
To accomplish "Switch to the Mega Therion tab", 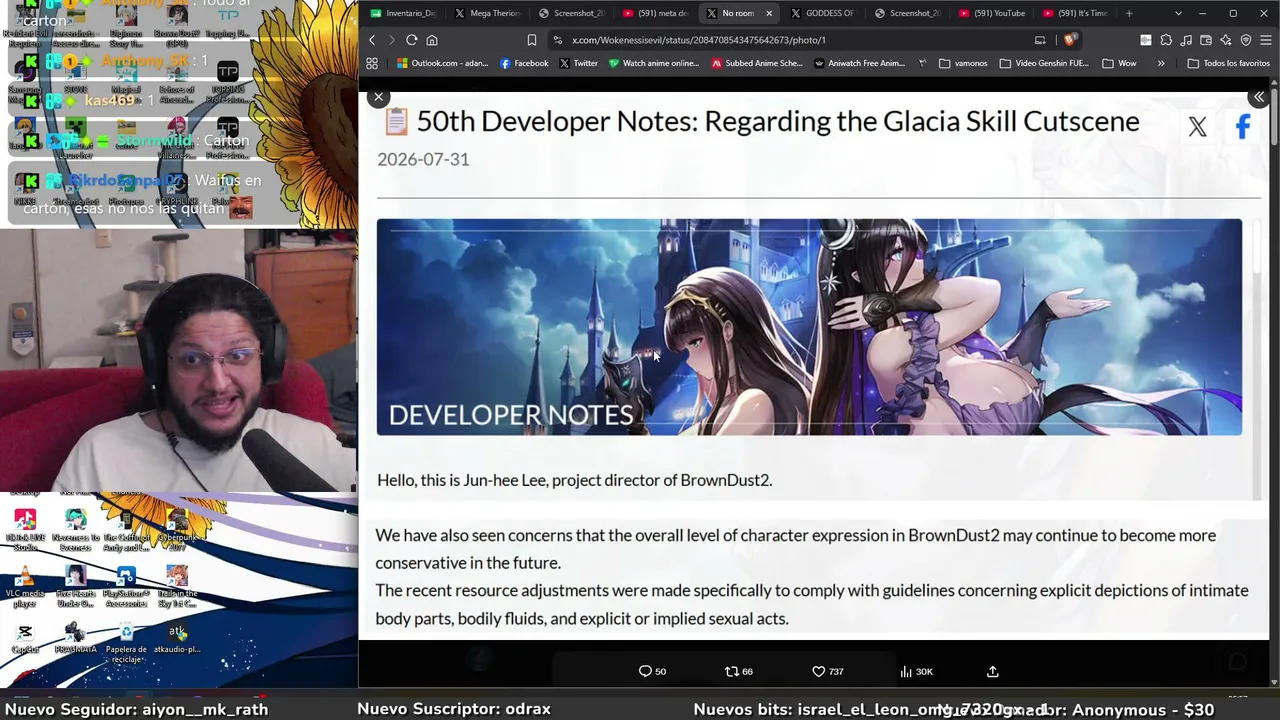I will coord(487,13).
